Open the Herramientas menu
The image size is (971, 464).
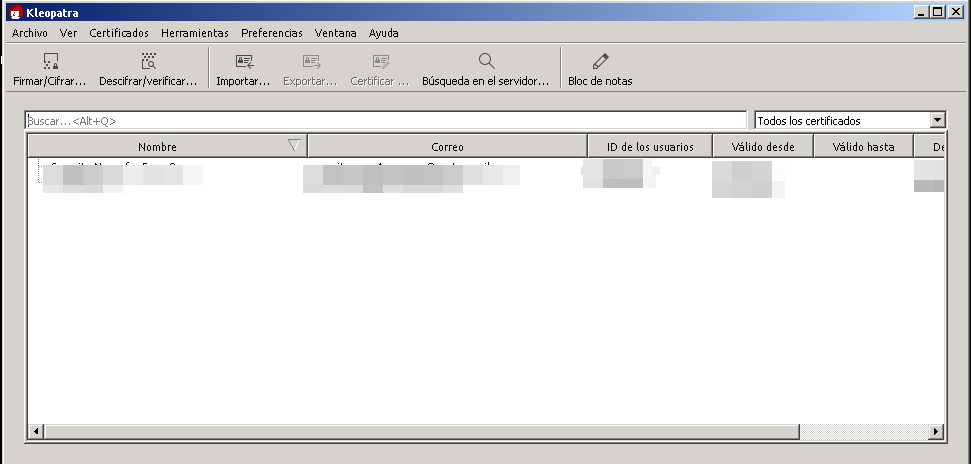coord(194,33)
